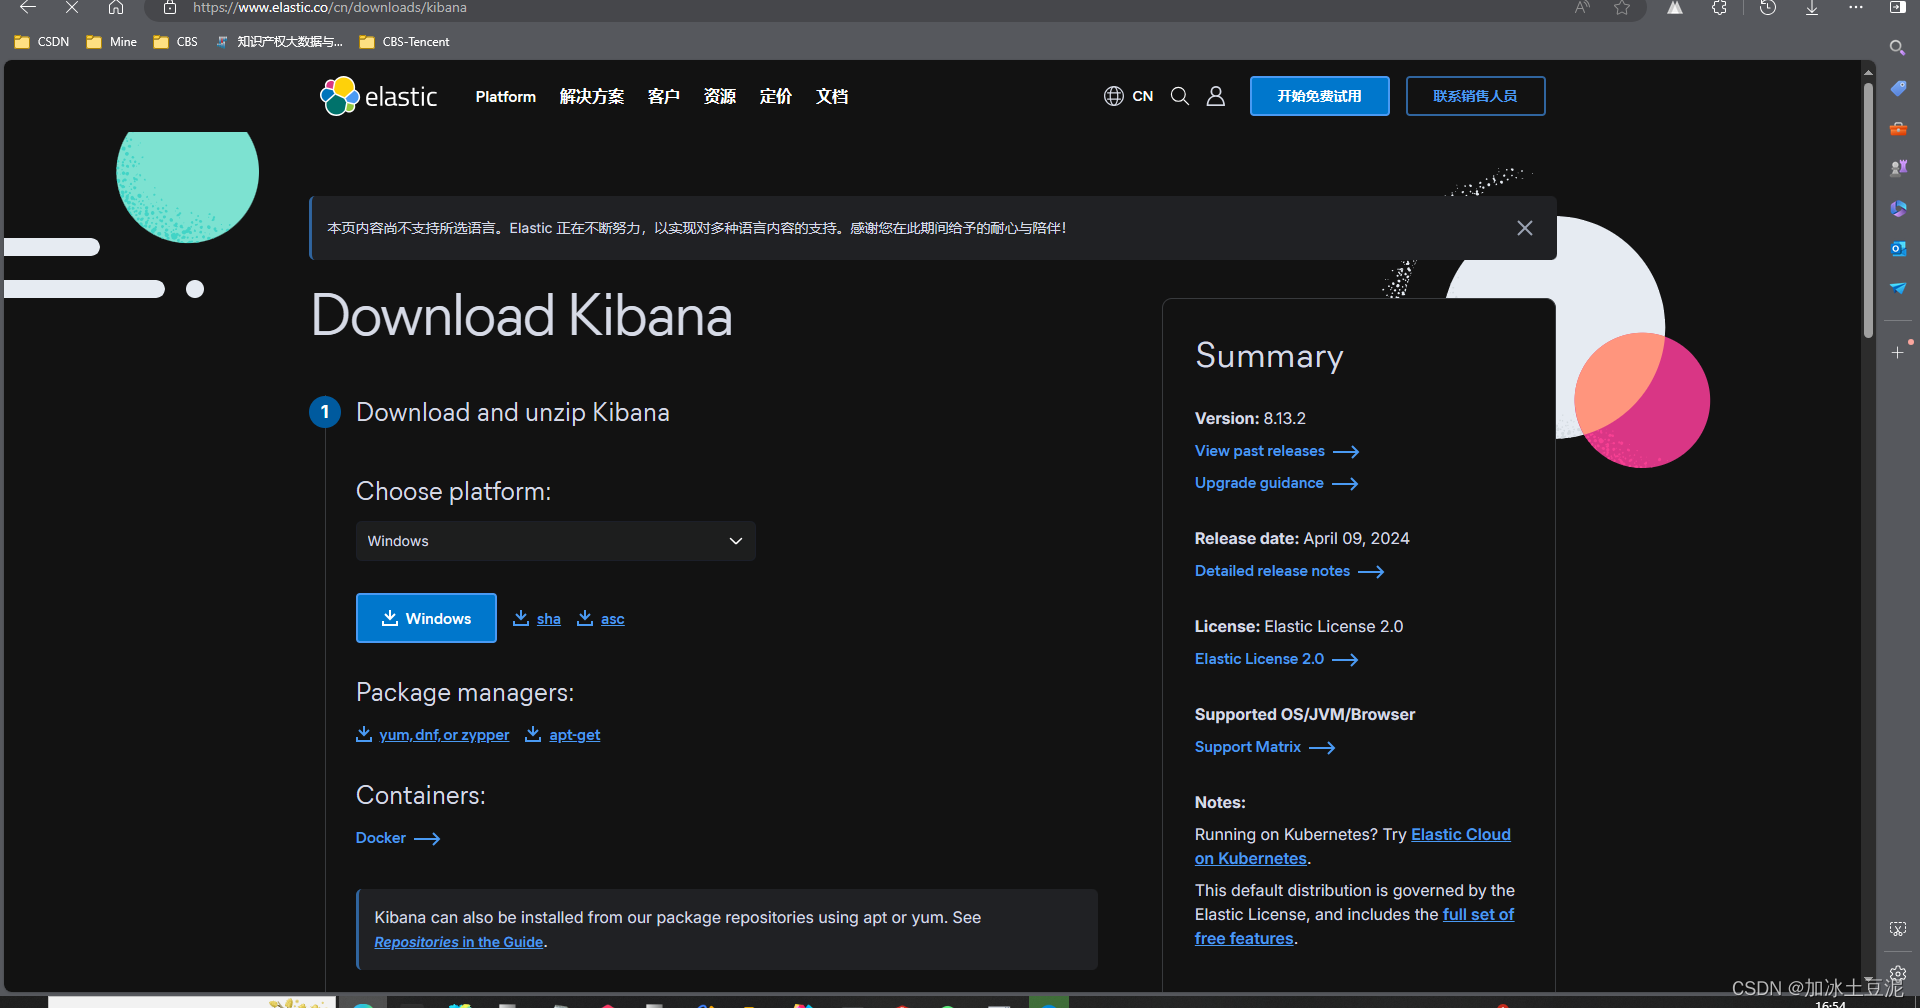Open the Tools toolbox icon in sidebar
This screenshot has width=1920, height=1008.
tap(1898, 129)
